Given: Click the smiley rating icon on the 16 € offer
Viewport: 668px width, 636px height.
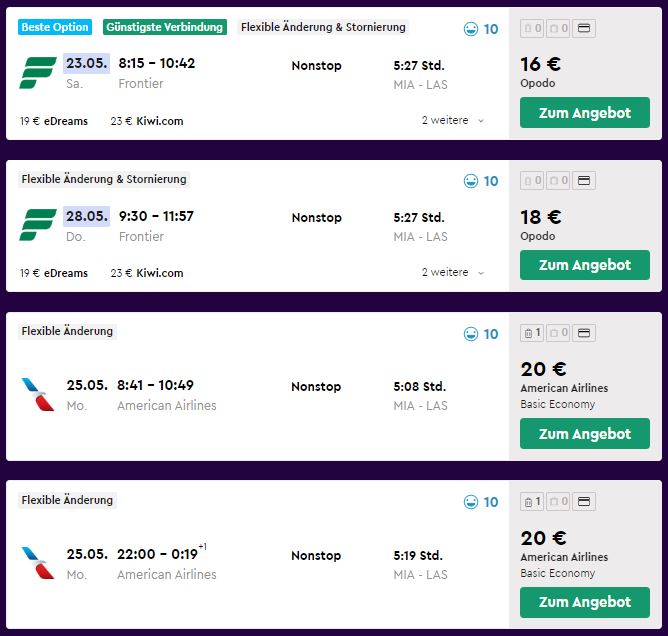Looking at the screenshot, I should pyautogui.click(x=471, y=29).
